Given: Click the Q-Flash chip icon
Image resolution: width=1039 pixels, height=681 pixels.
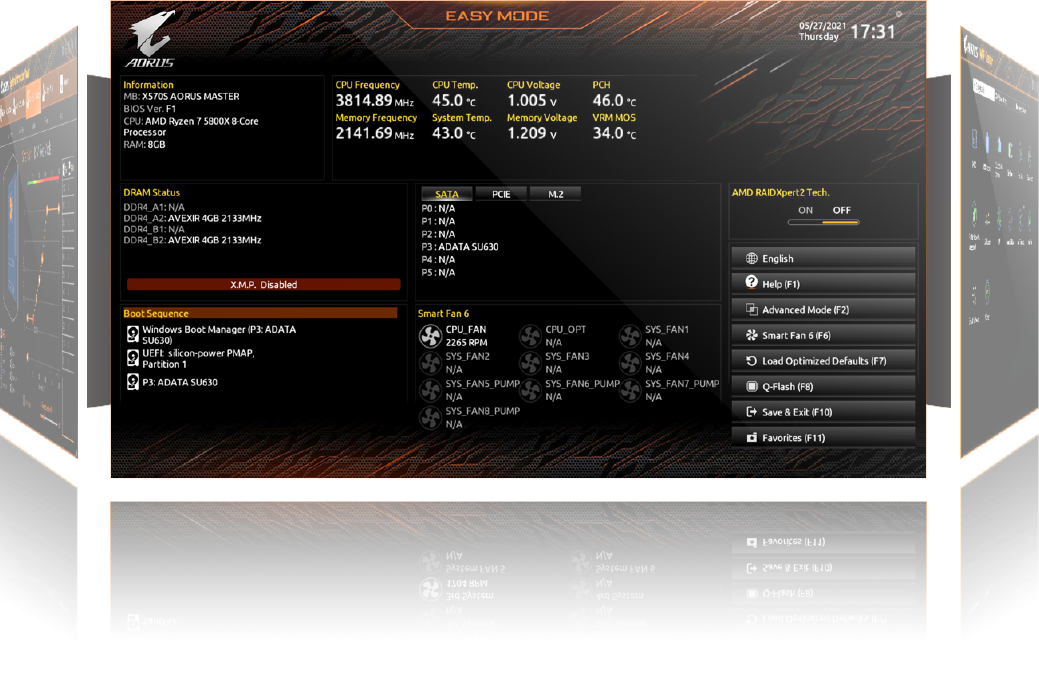Looking at the screenshot, I should pyautogui.click(x=751, y=386).
